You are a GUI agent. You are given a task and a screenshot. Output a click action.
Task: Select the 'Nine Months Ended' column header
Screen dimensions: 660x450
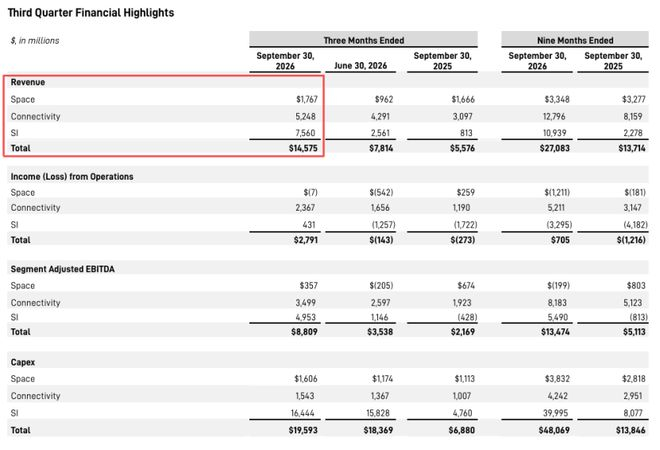coord(575,40)
